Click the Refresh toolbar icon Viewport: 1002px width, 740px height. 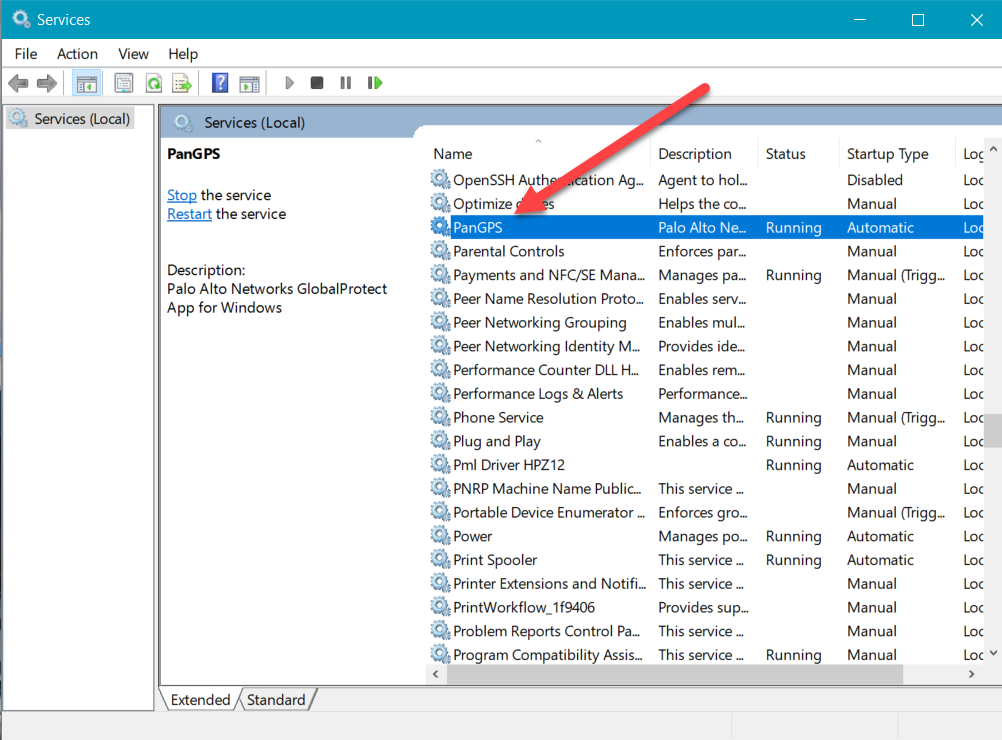click(153, 83)
